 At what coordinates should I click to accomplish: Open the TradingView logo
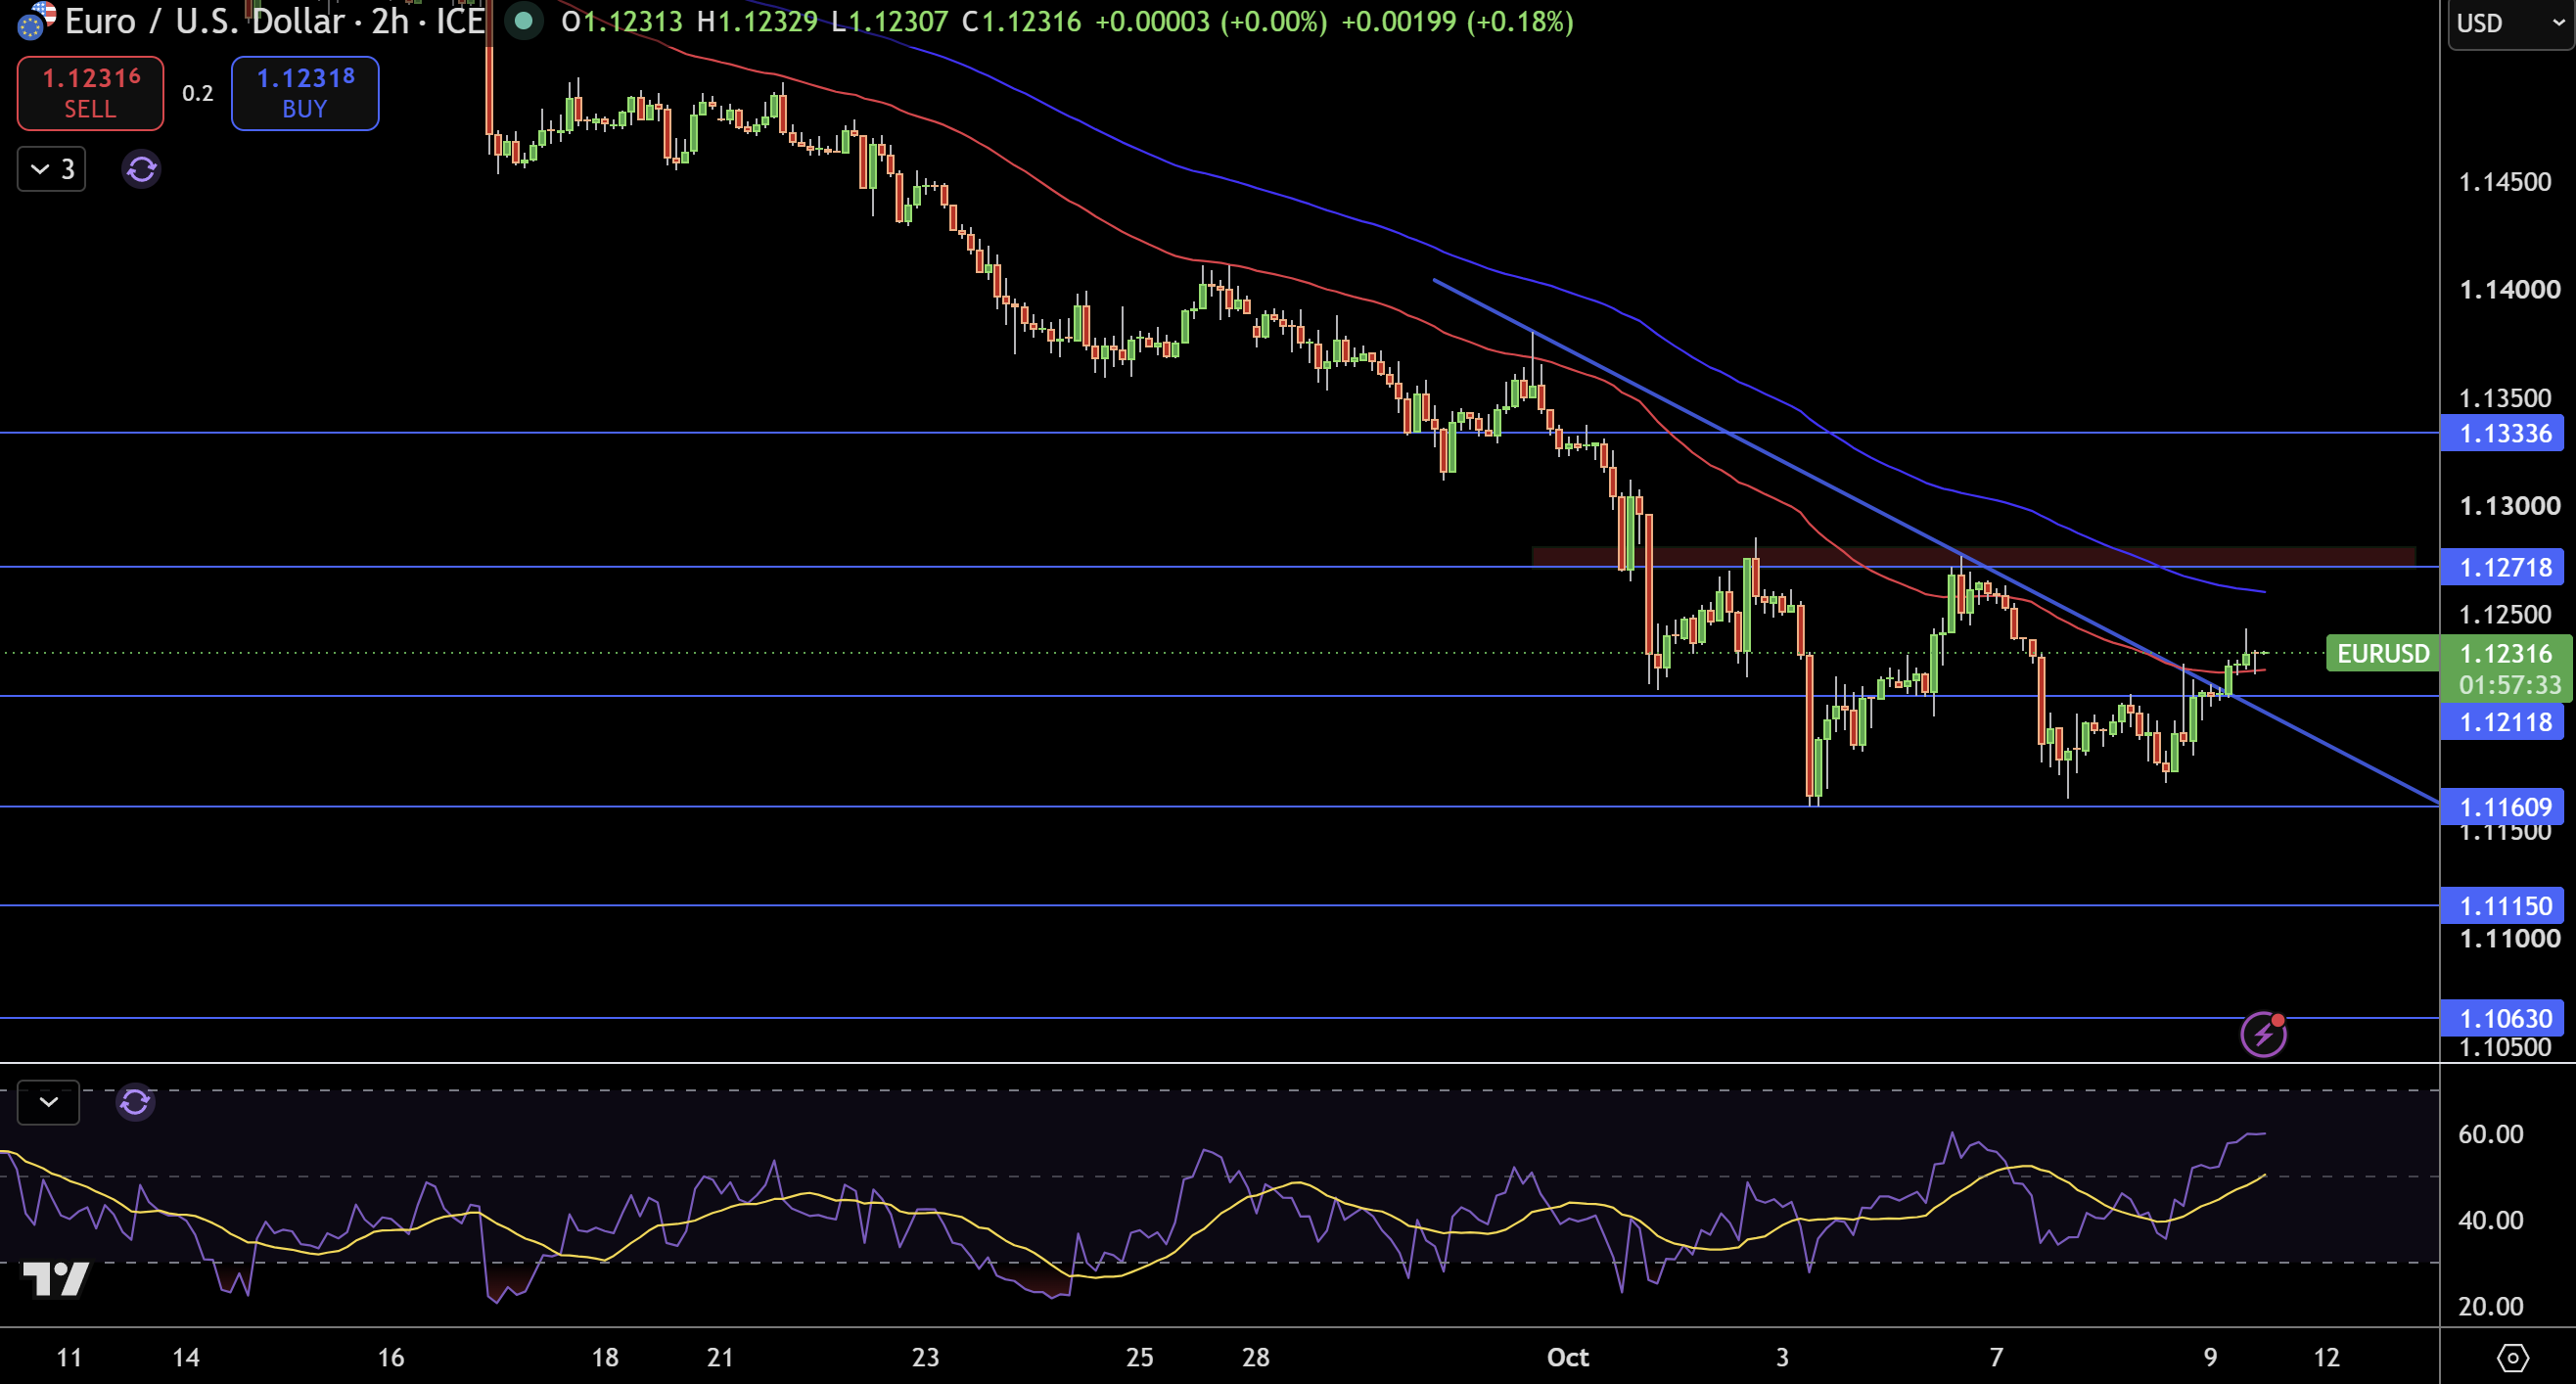pyautogui.click(x=55, y=1278)
